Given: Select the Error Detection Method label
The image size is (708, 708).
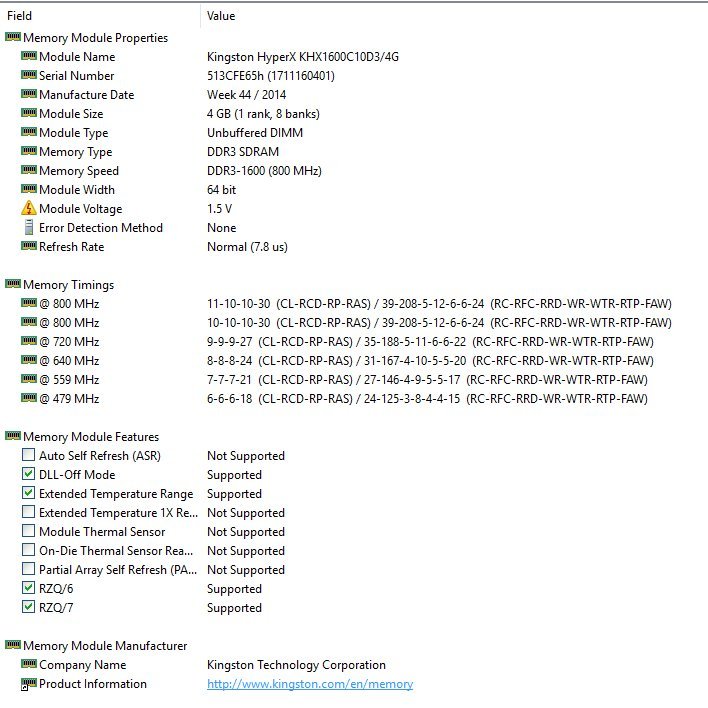Looking at the screenshot, I should click(101, 228).
